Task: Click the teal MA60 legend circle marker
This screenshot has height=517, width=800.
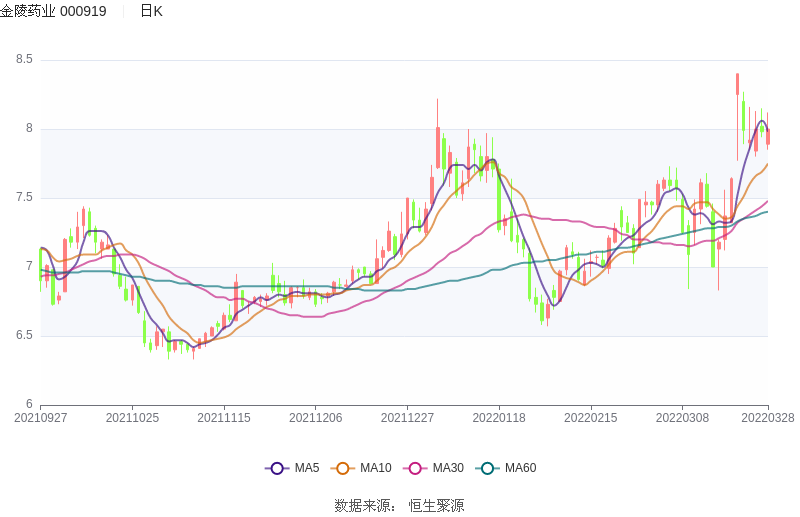Action: click(x=487, y=468)
